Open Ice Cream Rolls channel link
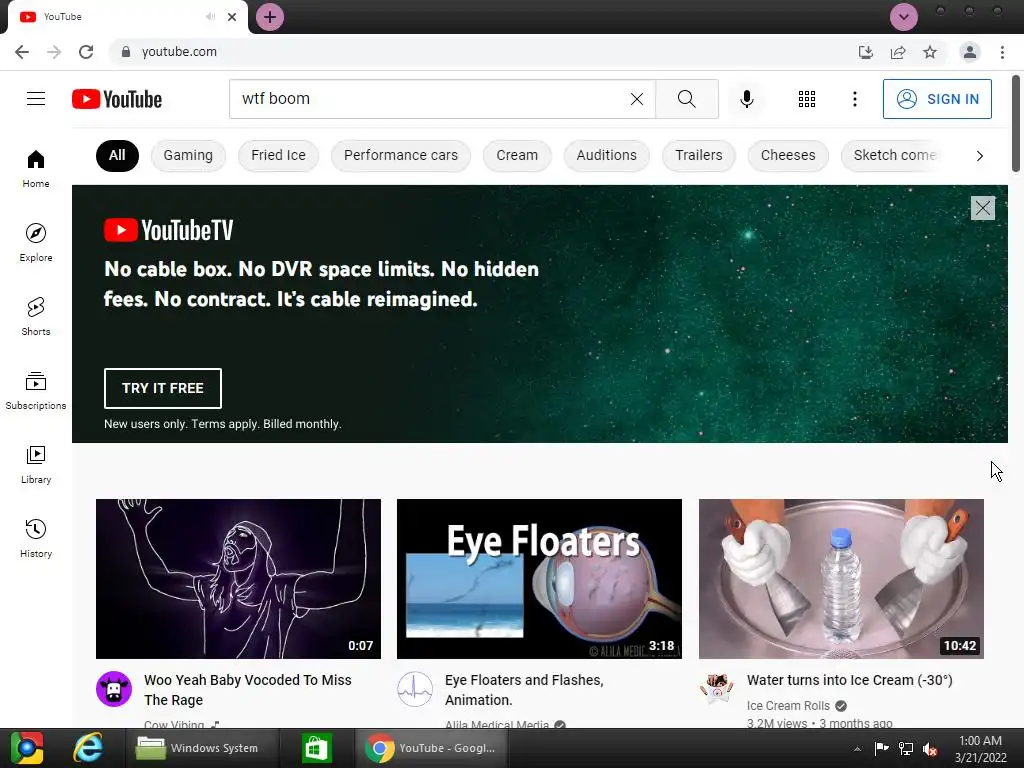Image resolution: width=1024 pixels, height=768 pixels. [788, 705]
